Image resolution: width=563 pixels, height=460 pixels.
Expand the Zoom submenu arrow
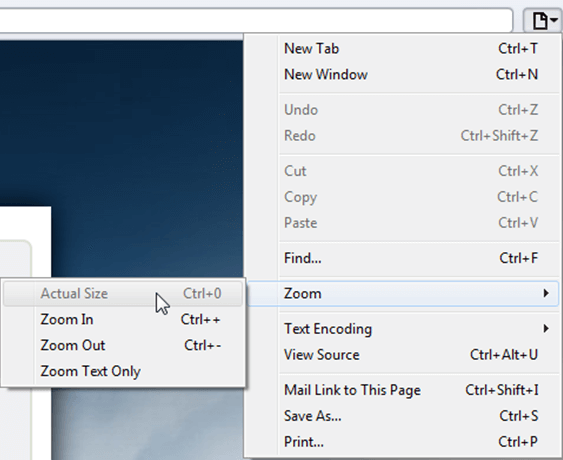(546, 293)
